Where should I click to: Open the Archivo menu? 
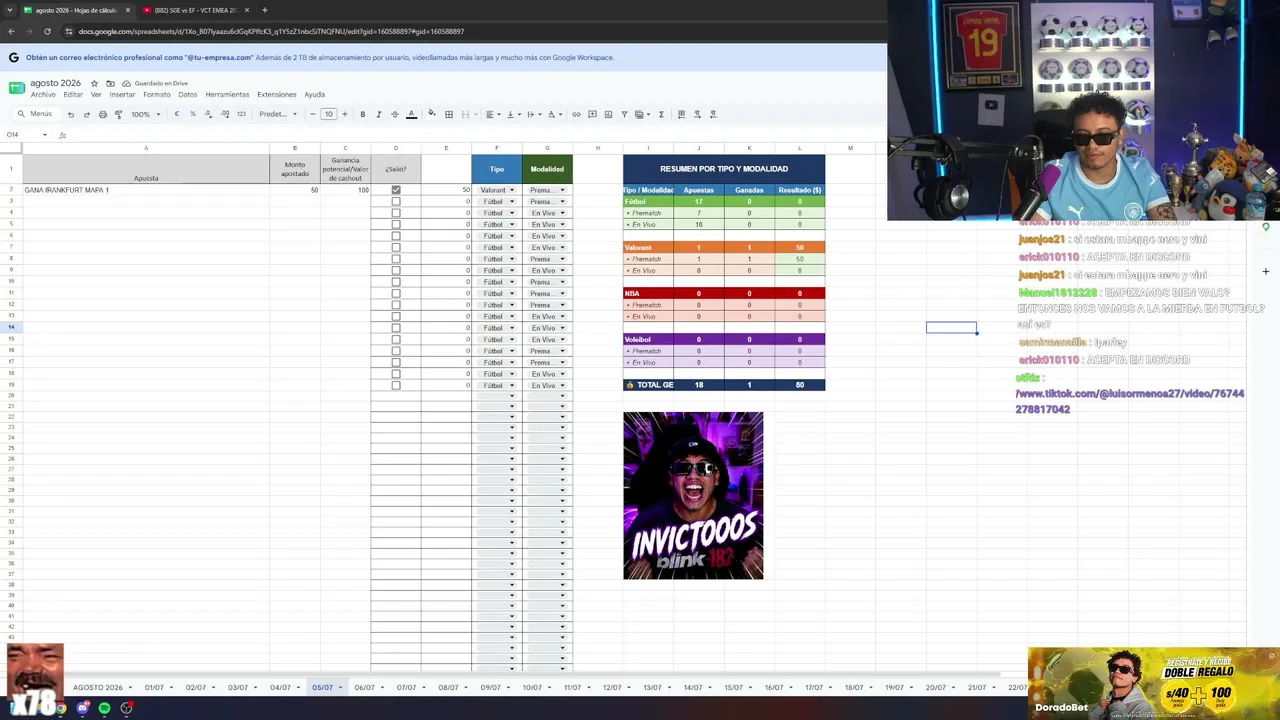tap(43, 95)
